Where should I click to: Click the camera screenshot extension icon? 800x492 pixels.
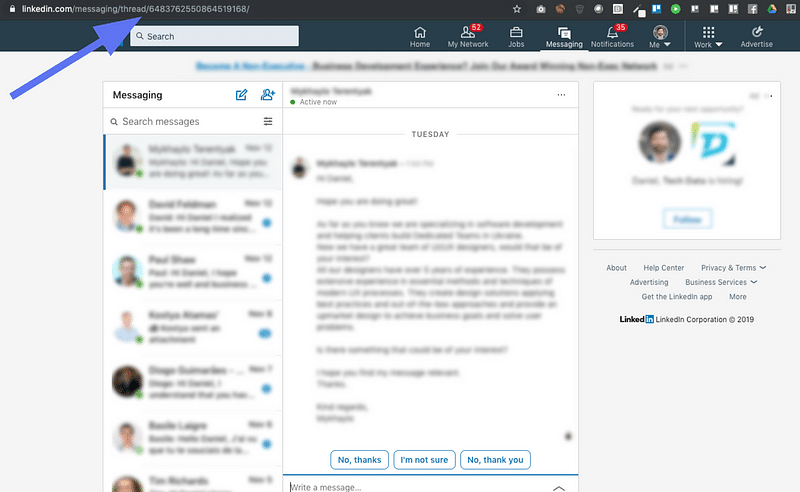[541, 9]
